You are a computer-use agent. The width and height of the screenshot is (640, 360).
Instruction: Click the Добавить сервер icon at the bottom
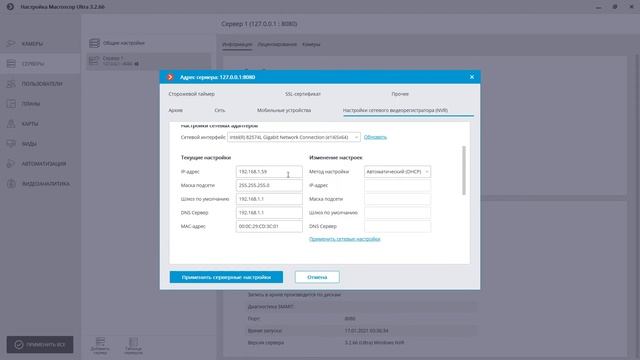(x=100, y=345)
